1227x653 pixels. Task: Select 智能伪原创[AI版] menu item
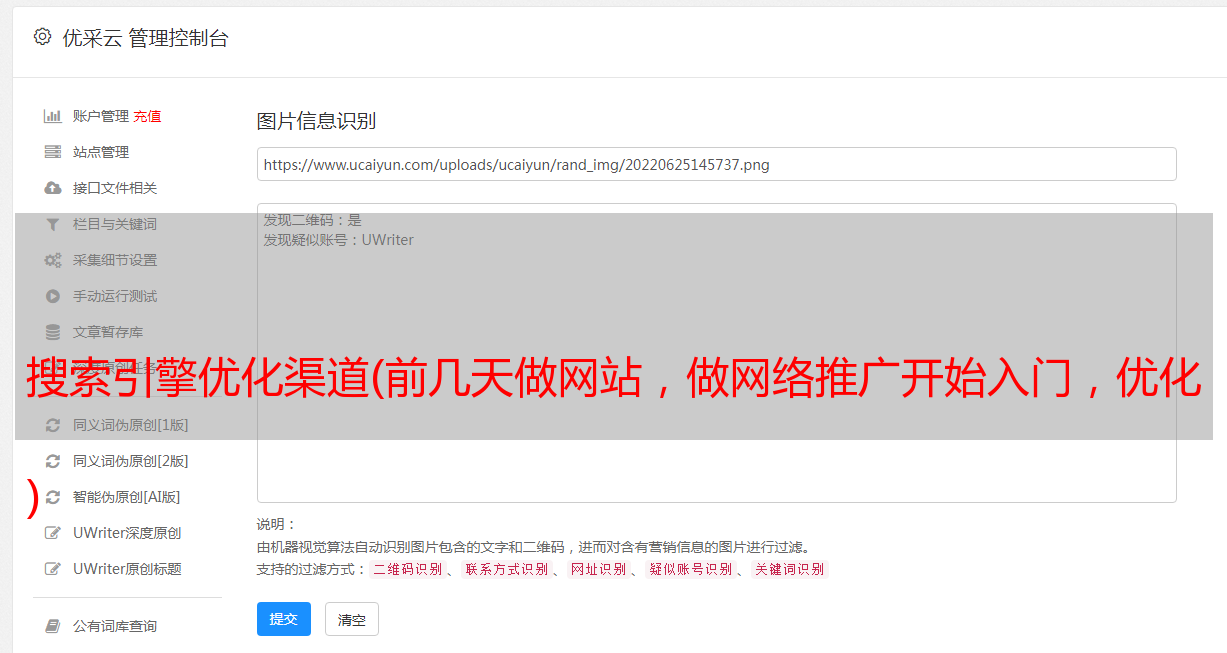[127, 497]
